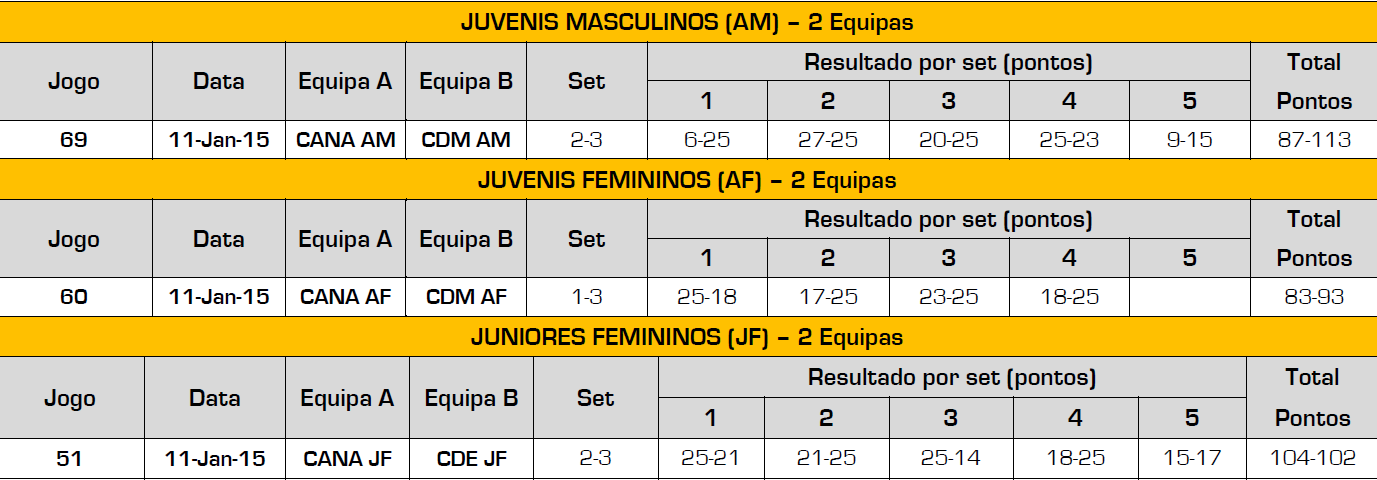
Task: Select the total points 104-102 cell
Action: pyautogui.click(x=1311, y=459)
